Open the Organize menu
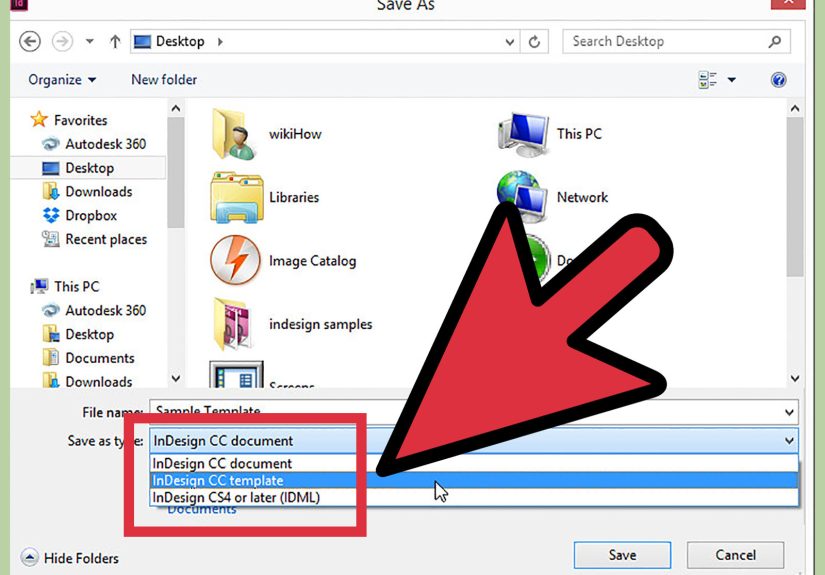The width and height of the screenshot is (825, 575). coord(62,80)
